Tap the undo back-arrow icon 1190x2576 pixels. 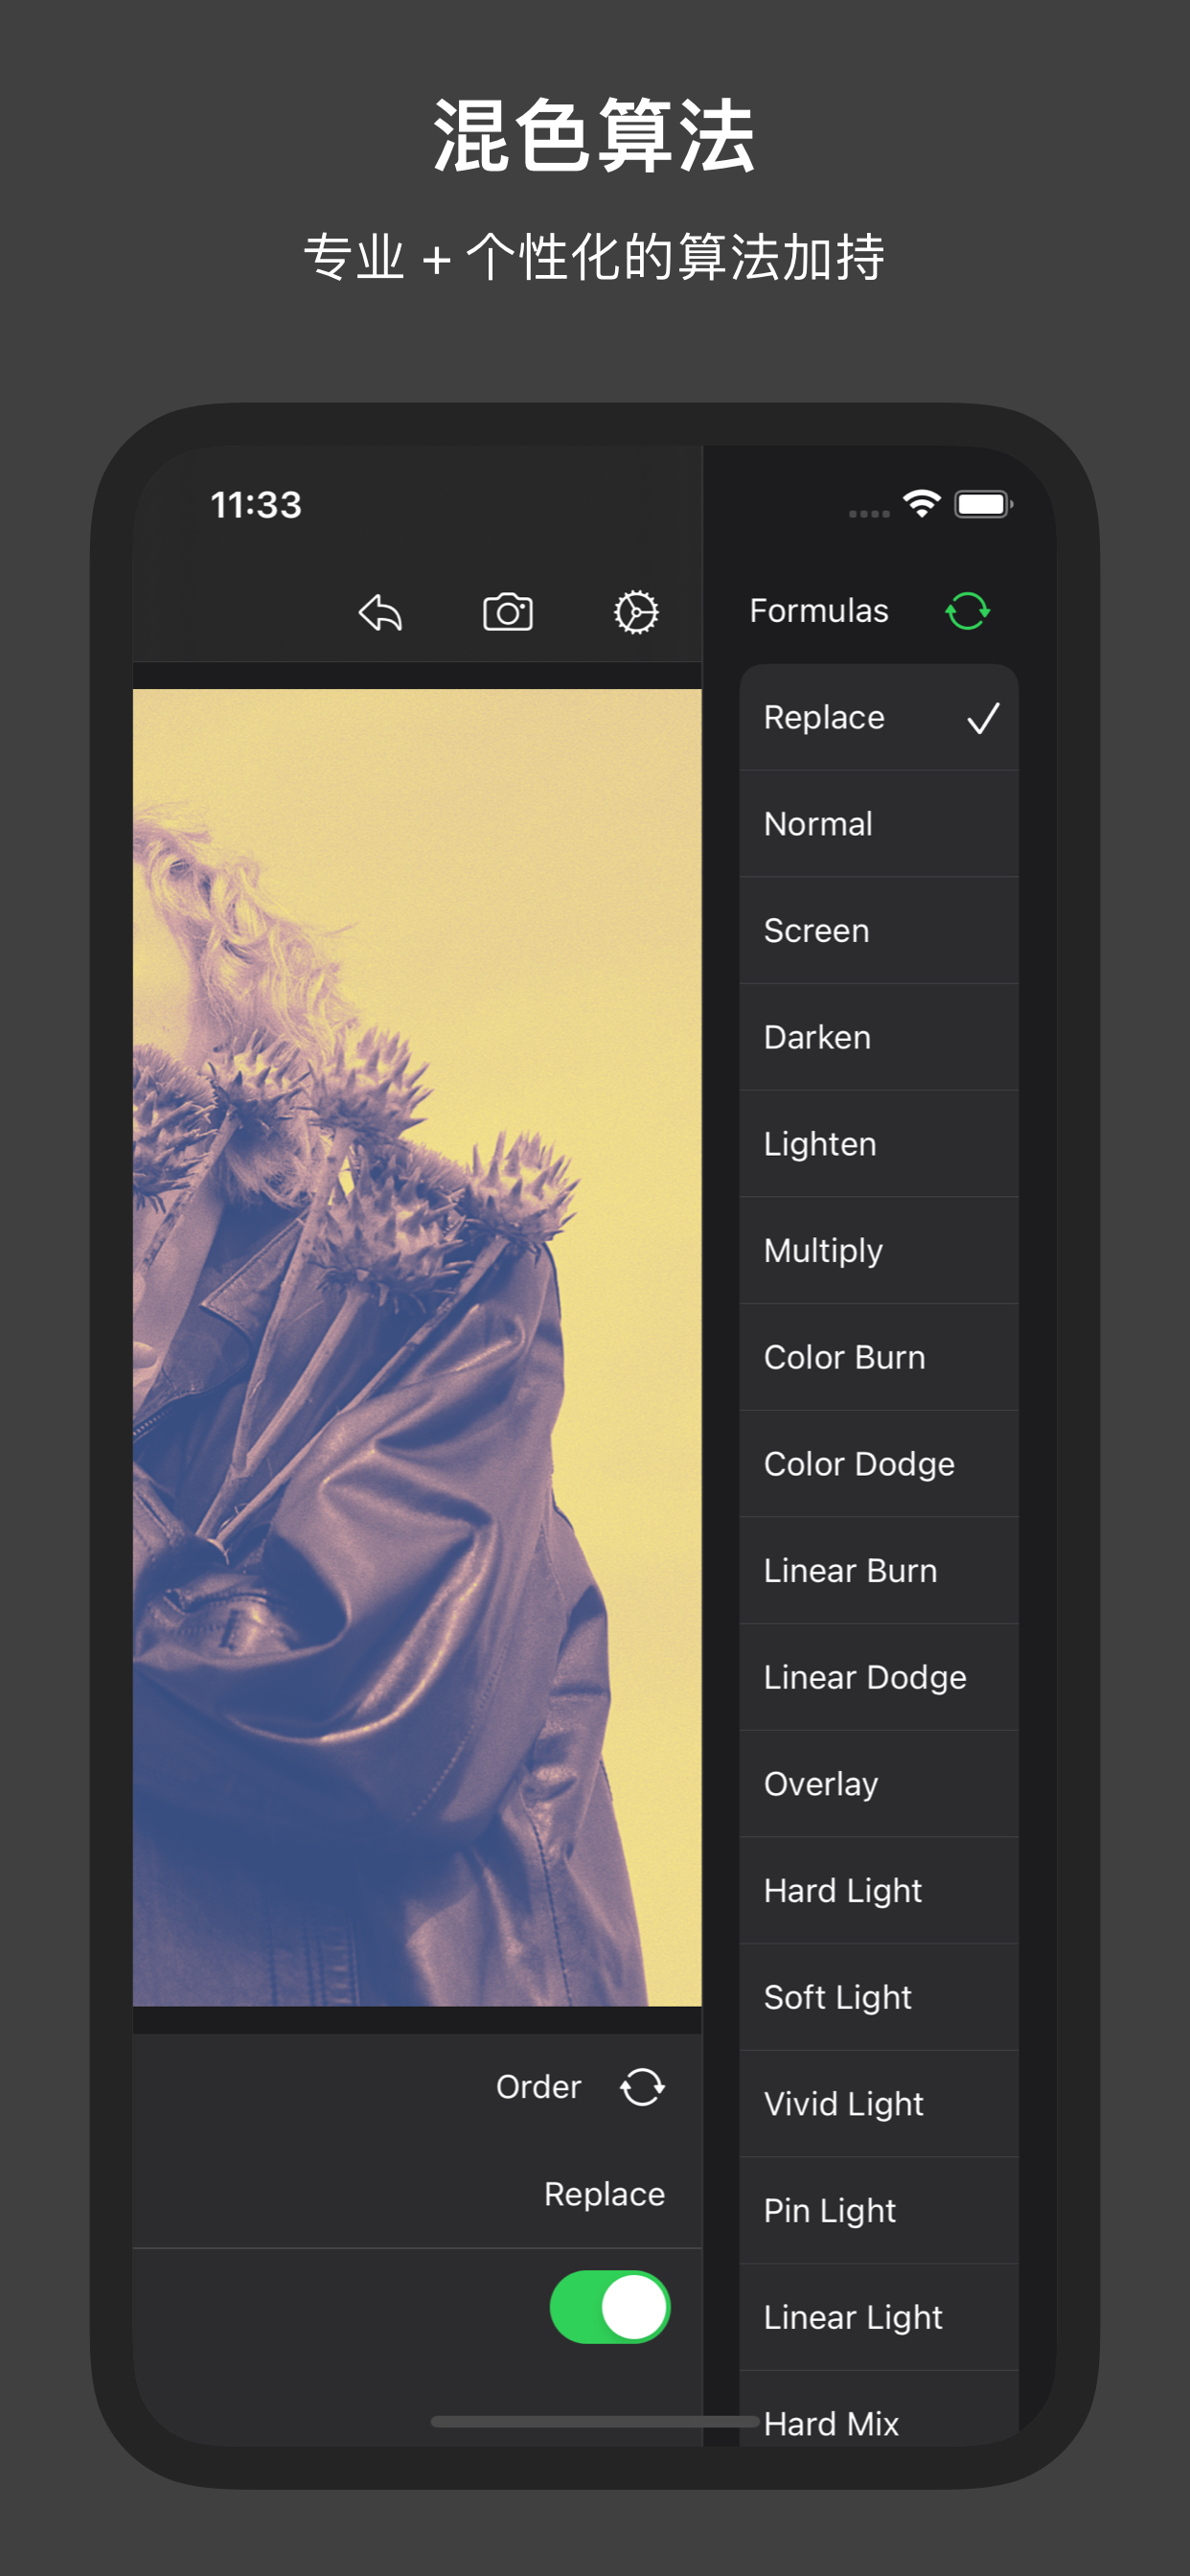(380, 612)
